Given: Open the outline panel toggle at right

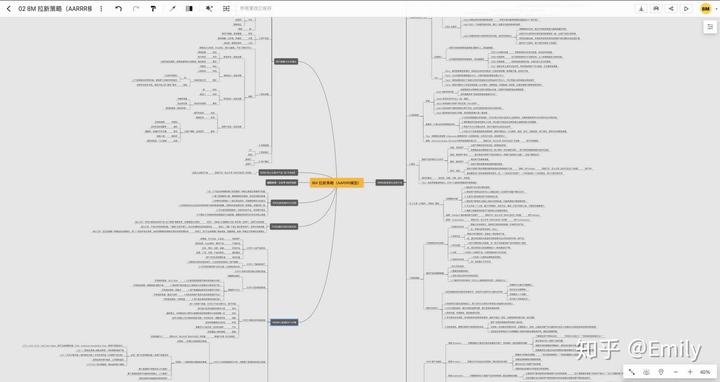Looking at the screenshot, I should coord(710,27).
